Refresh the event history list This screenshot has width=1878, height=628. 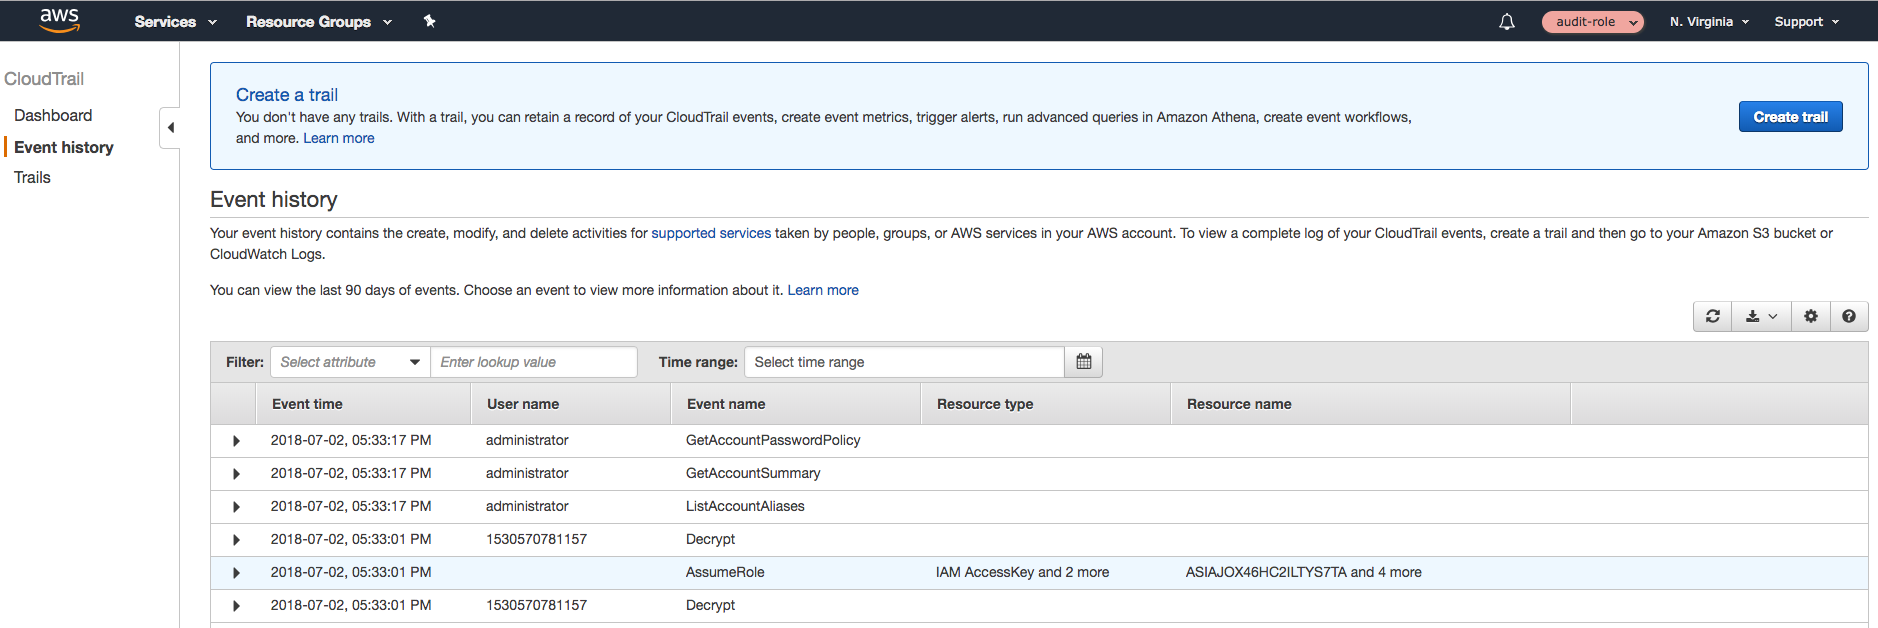click(x=1712, y=316)
